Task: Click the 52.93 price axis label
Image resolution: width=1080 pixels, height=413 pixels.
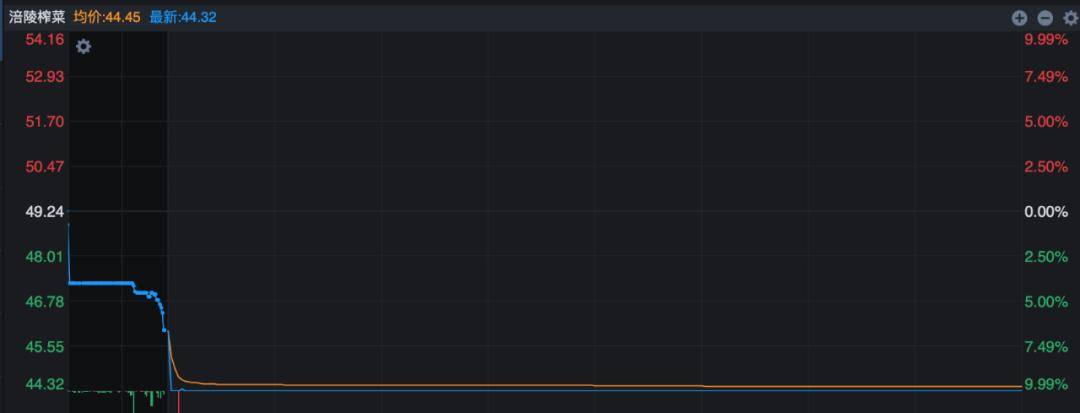Action: (45, 76)
